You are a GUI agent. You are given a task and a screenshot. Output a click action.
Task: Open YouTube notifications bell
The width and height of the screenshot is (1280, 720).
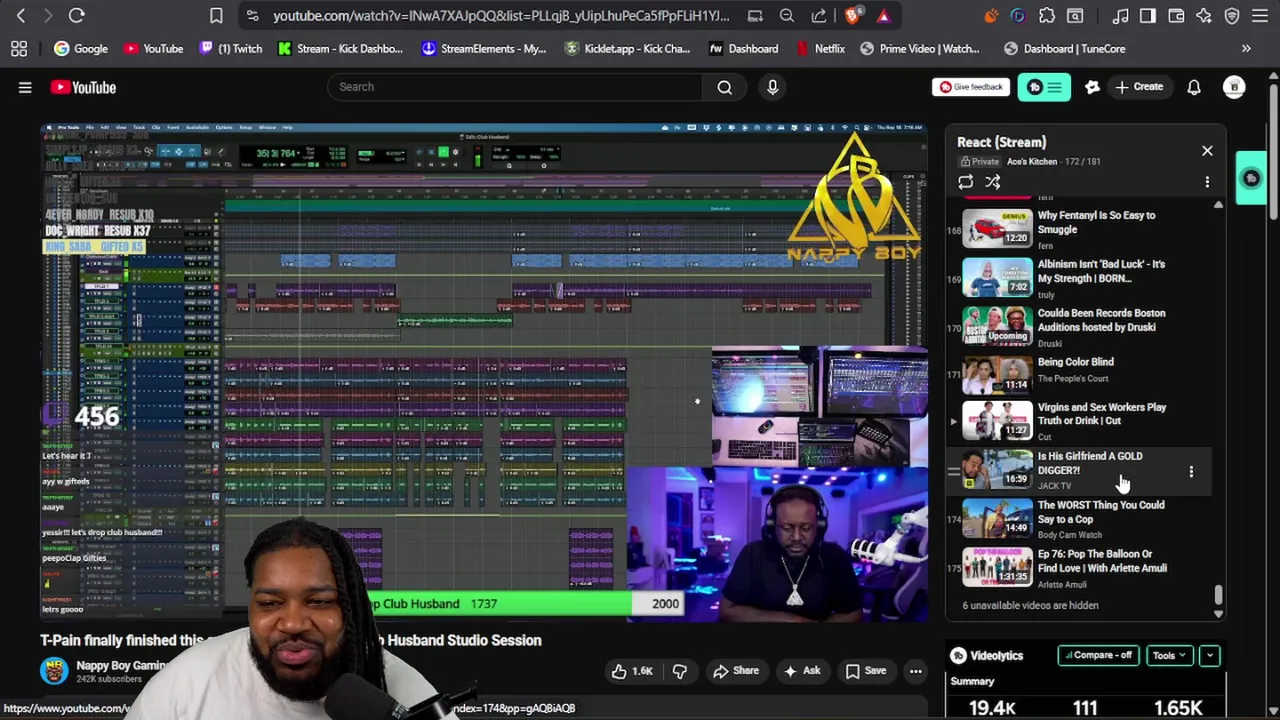point(1194,87)
